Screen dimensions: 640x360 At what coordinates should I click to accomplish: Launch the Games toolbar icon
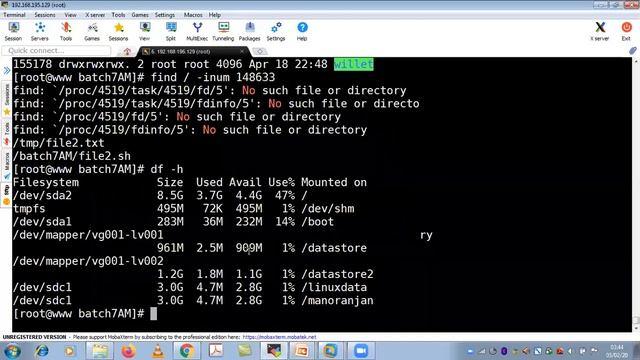[92, 31]
